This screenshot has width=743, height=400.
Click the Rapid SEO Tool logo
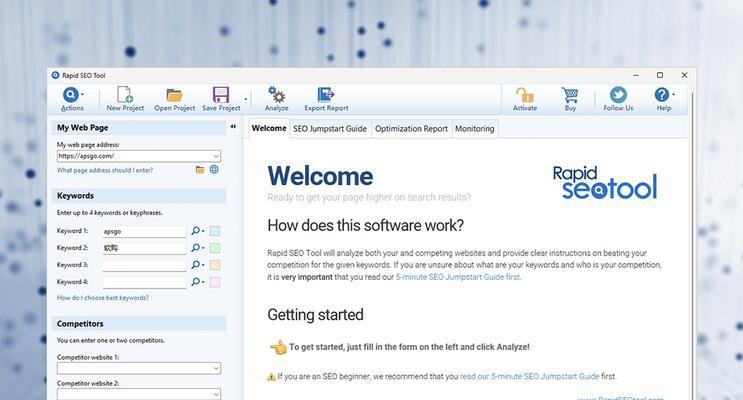[605, 182]
